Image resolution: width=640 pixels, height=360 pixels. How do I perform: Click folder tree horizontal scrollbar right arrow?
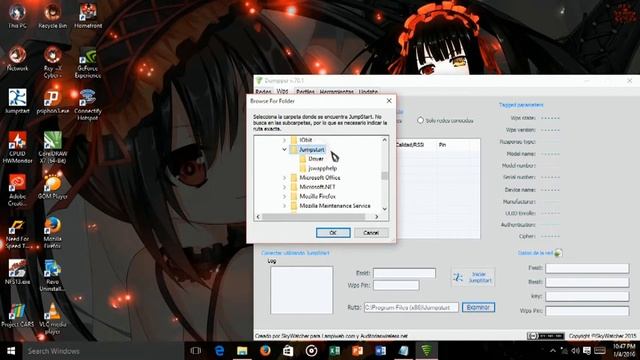click(x=377, y=217)
